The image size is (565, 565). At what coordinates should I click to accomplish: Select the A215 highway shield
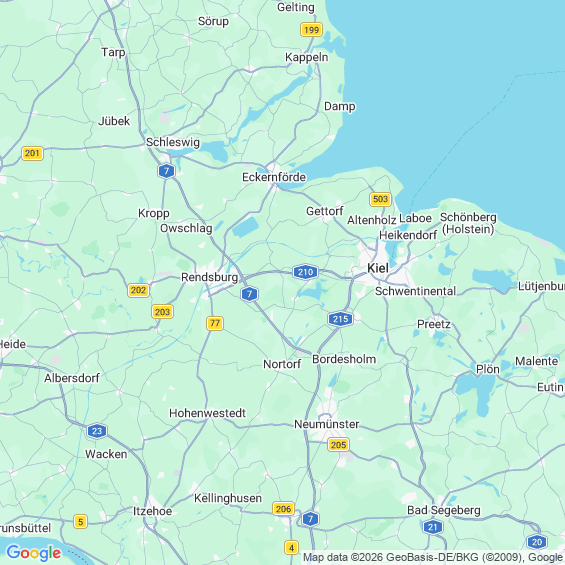pyautogui.click(x=340, y=319)
